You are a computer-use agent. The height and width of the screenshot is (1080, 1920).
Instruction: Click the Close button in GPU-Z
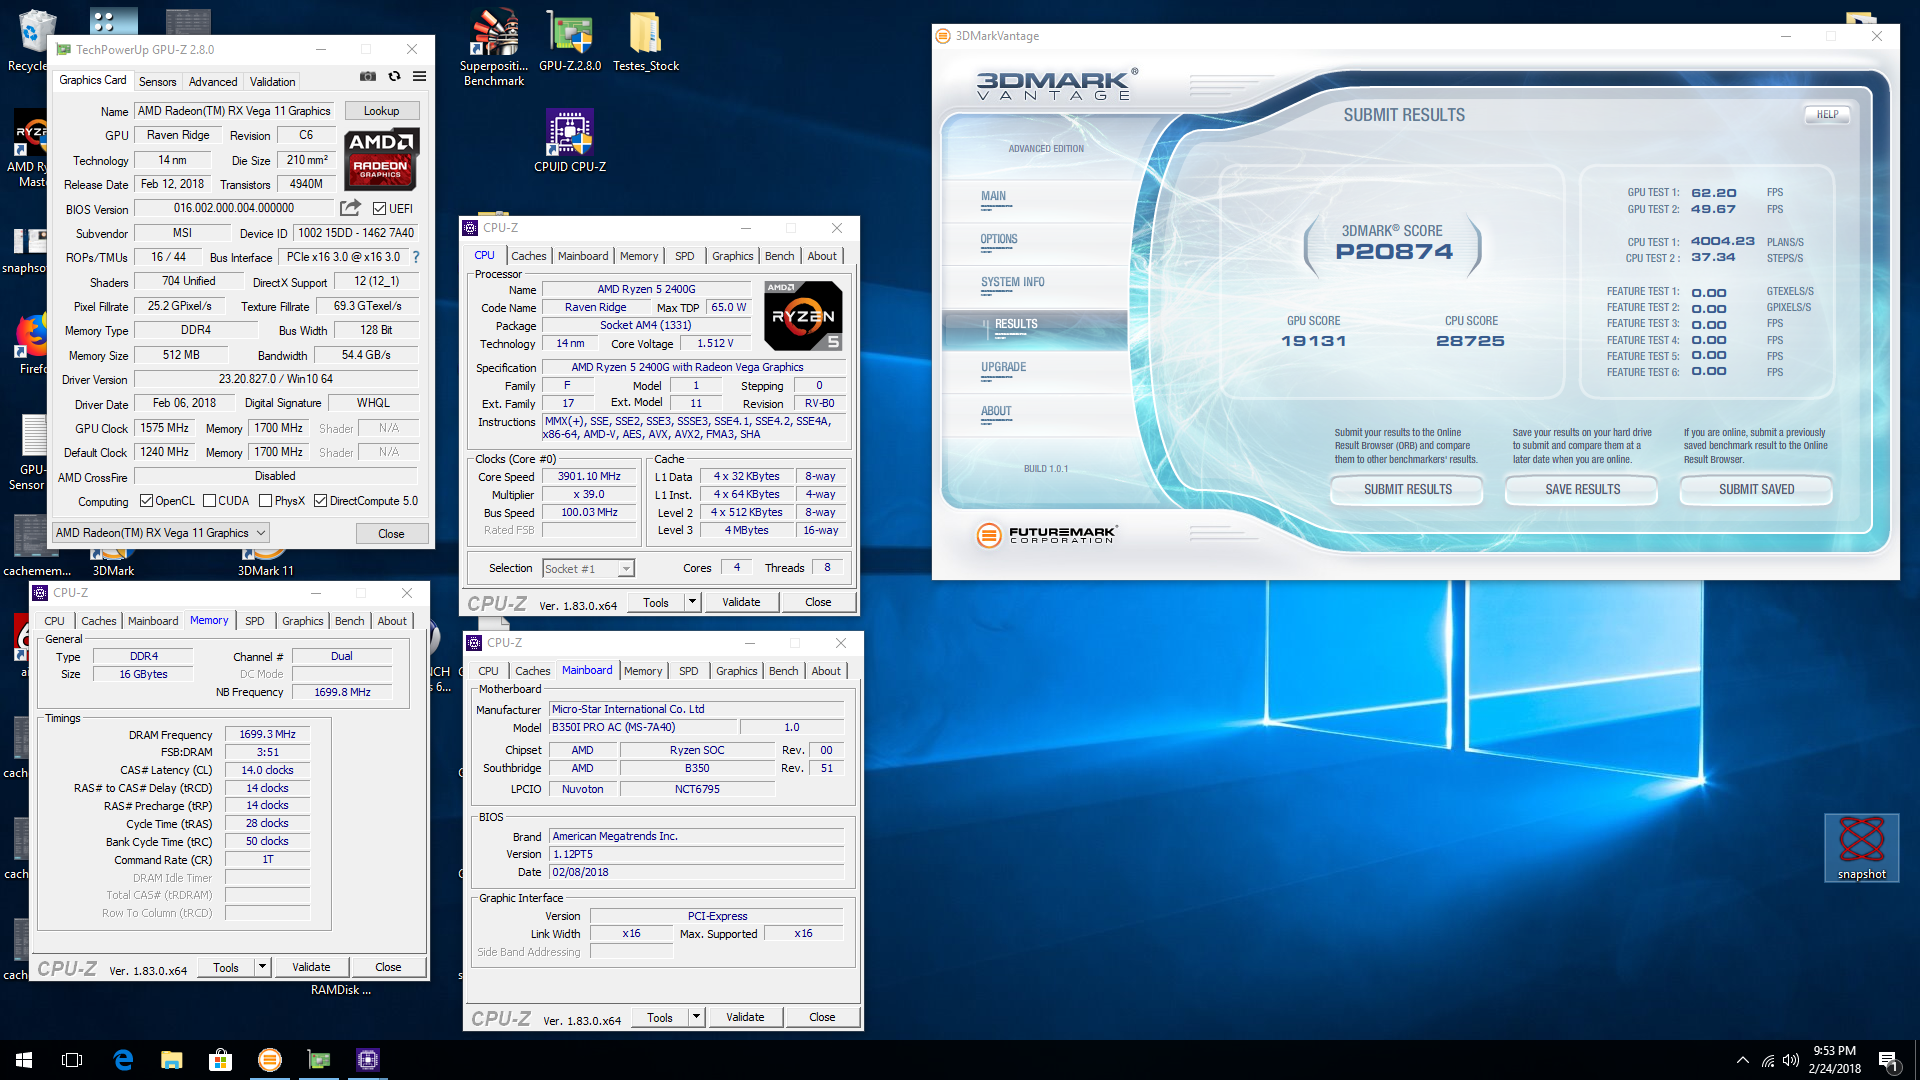391,534
